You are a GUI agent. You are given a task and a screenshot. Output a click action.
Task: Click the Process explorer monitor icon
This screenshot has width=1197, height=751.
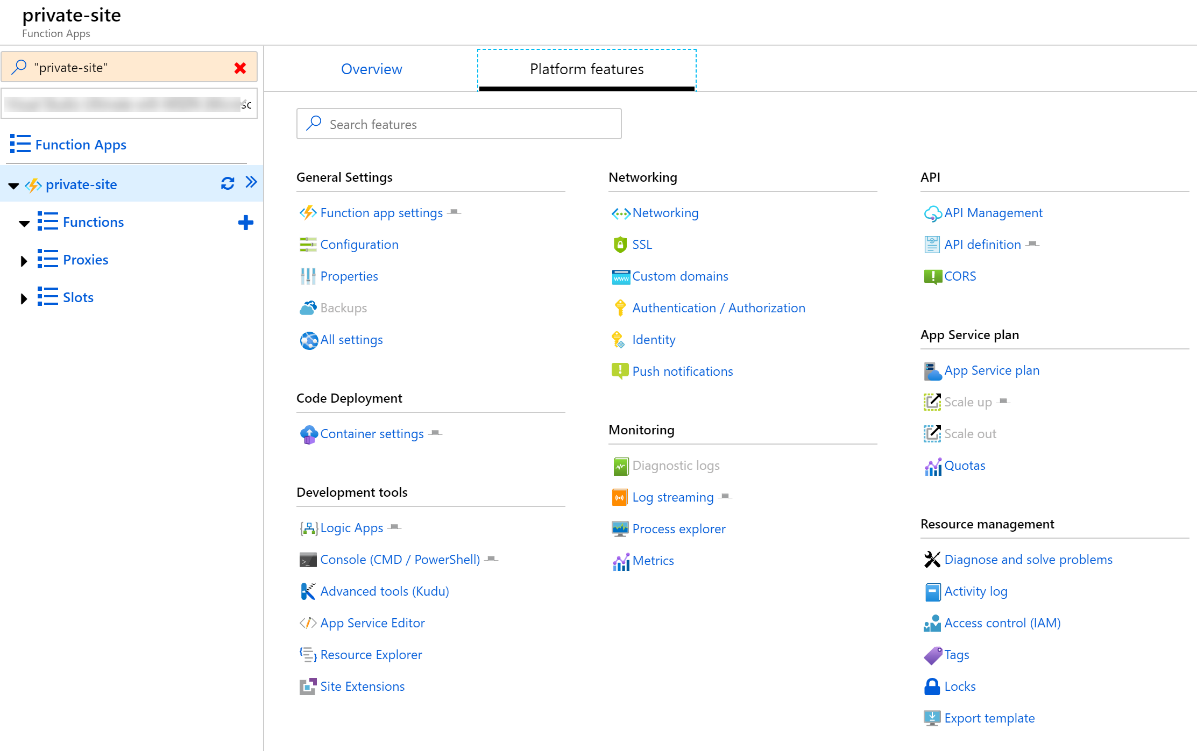point(621,529)
